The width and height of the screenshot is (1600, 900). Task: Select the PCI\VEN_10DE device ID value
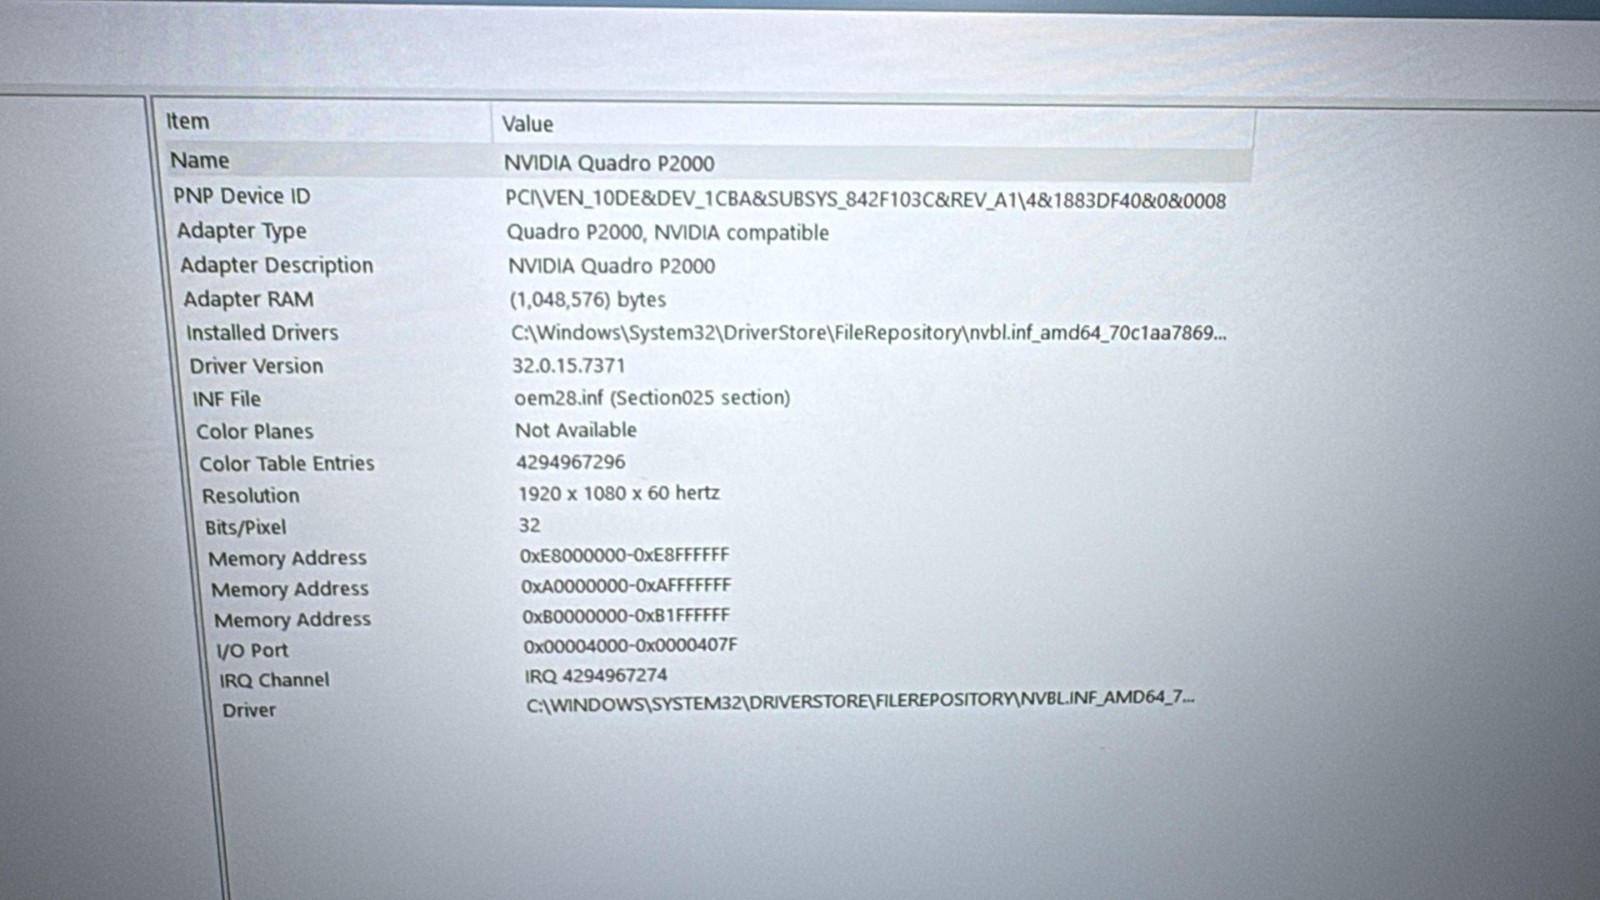click(x=866, y=200)
